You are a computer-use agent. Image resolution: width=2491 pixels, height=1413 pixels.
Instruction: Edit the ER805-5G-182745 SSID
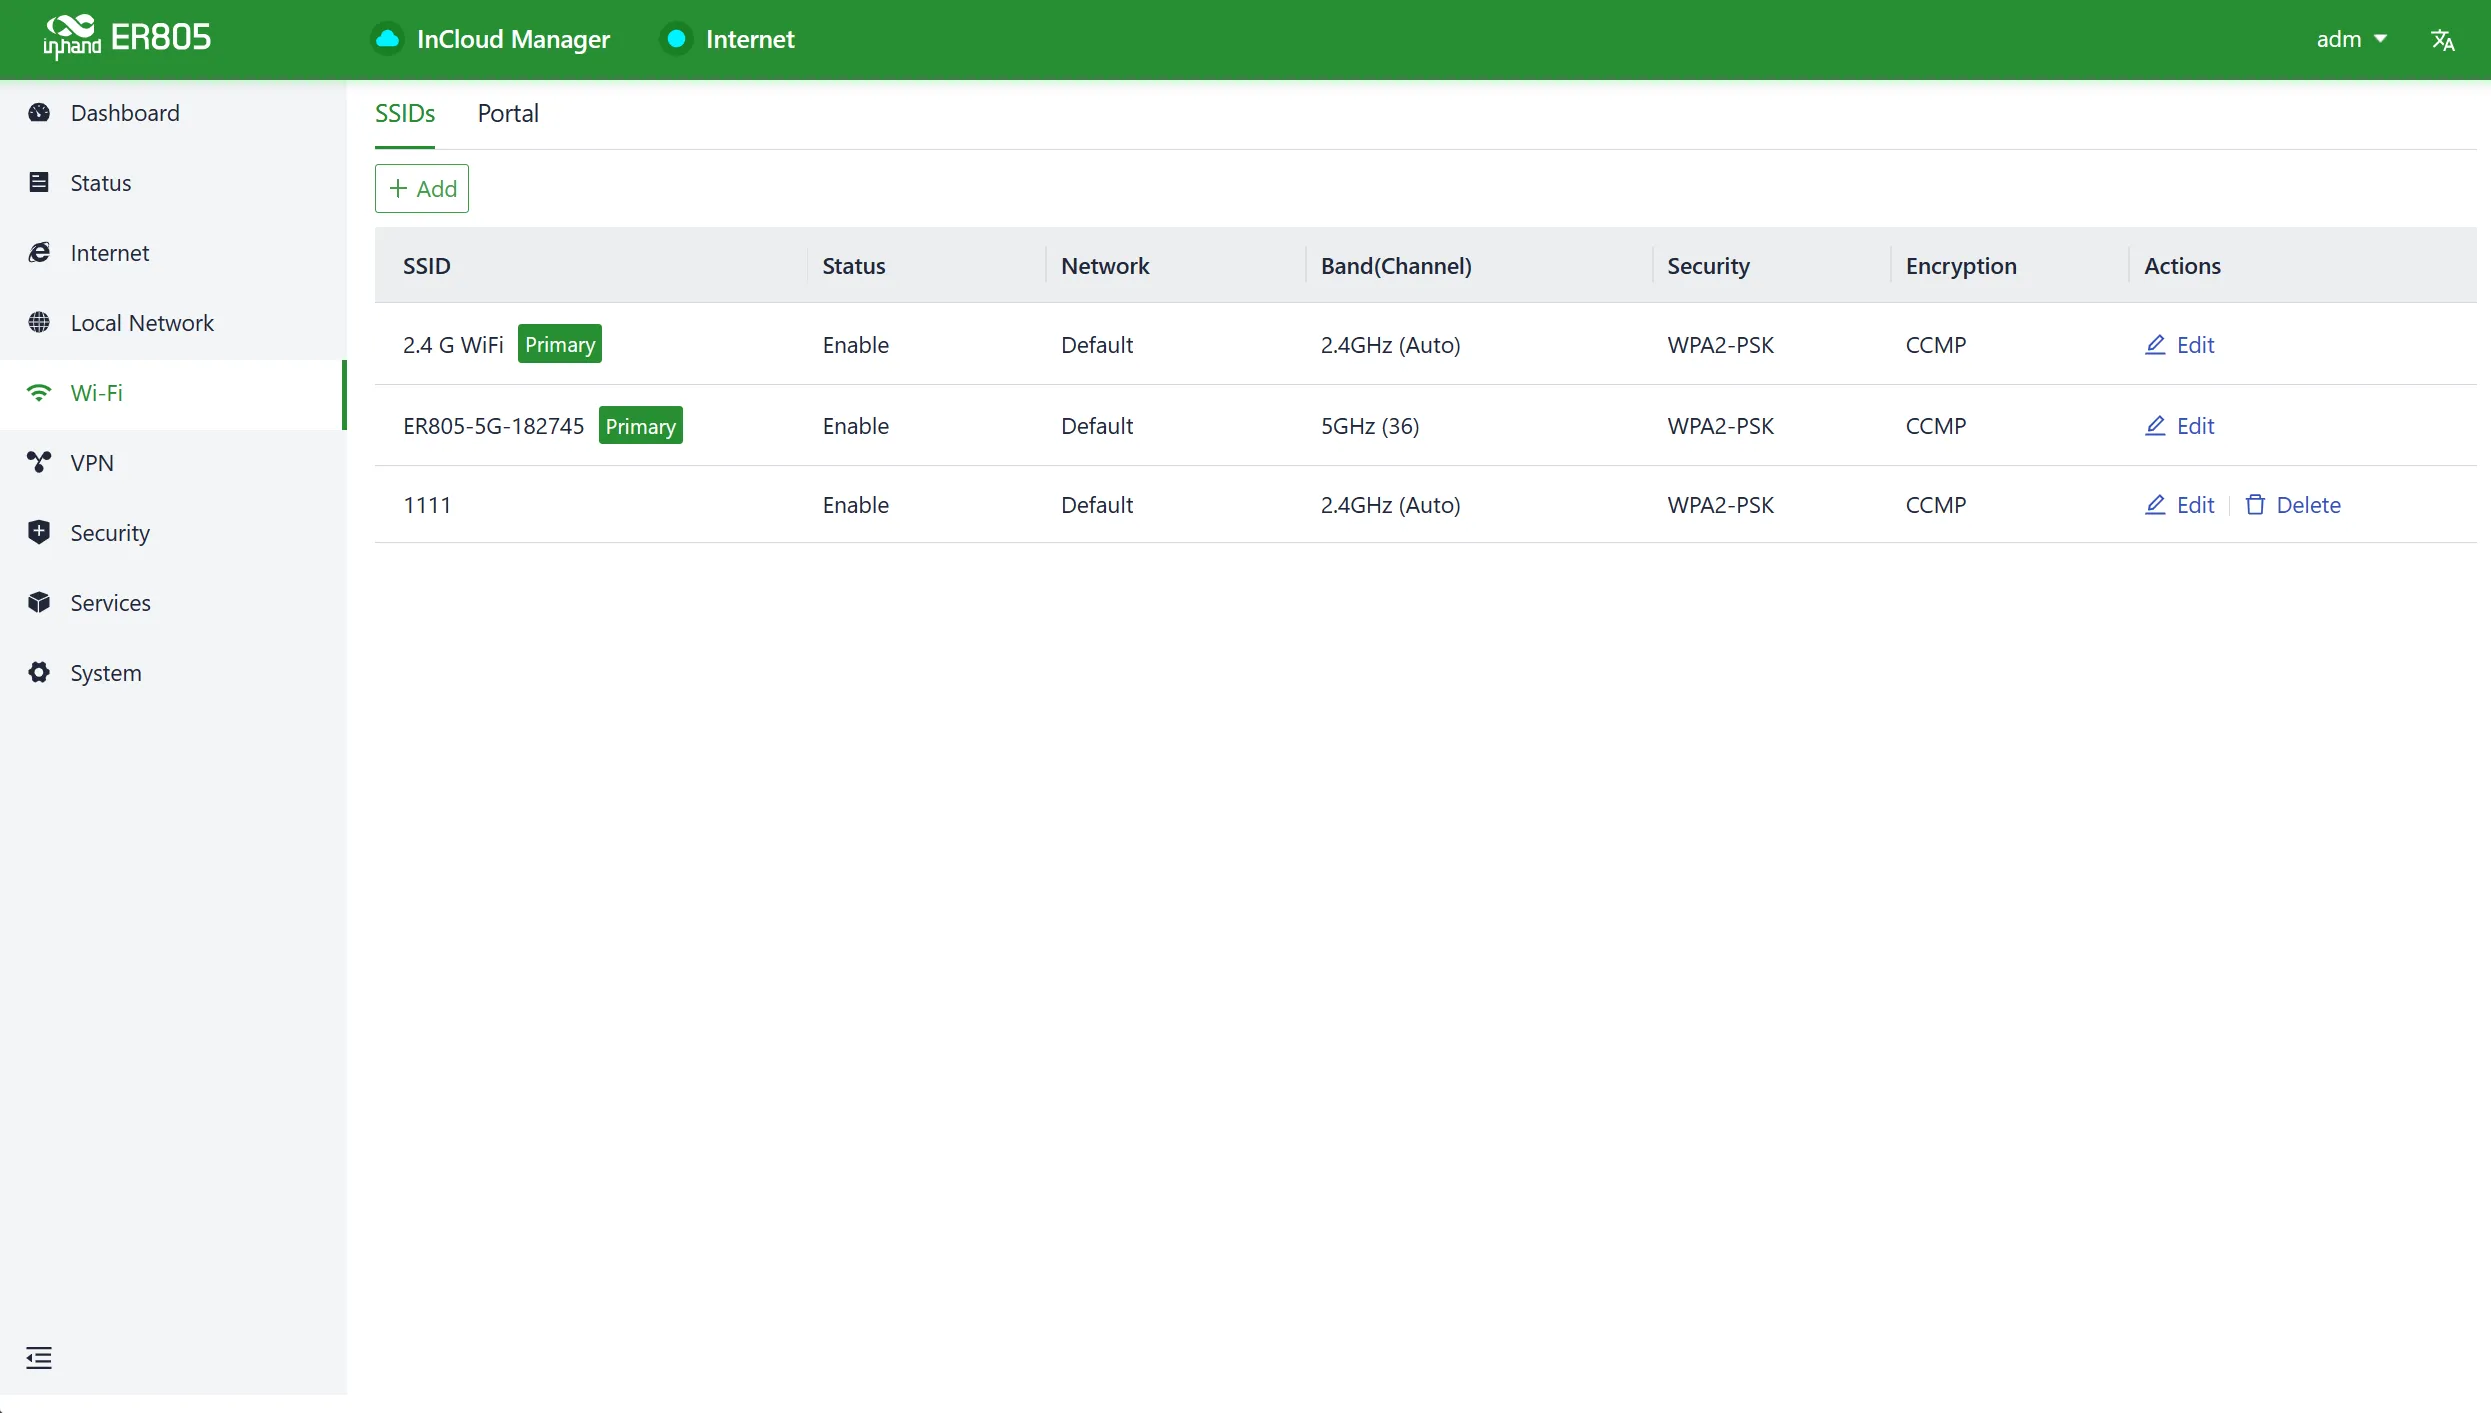tap(2179, 425)
